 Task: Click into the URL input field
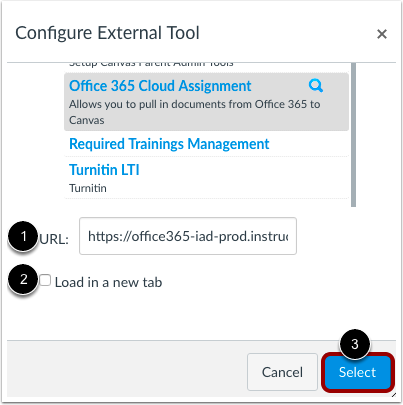188,236
